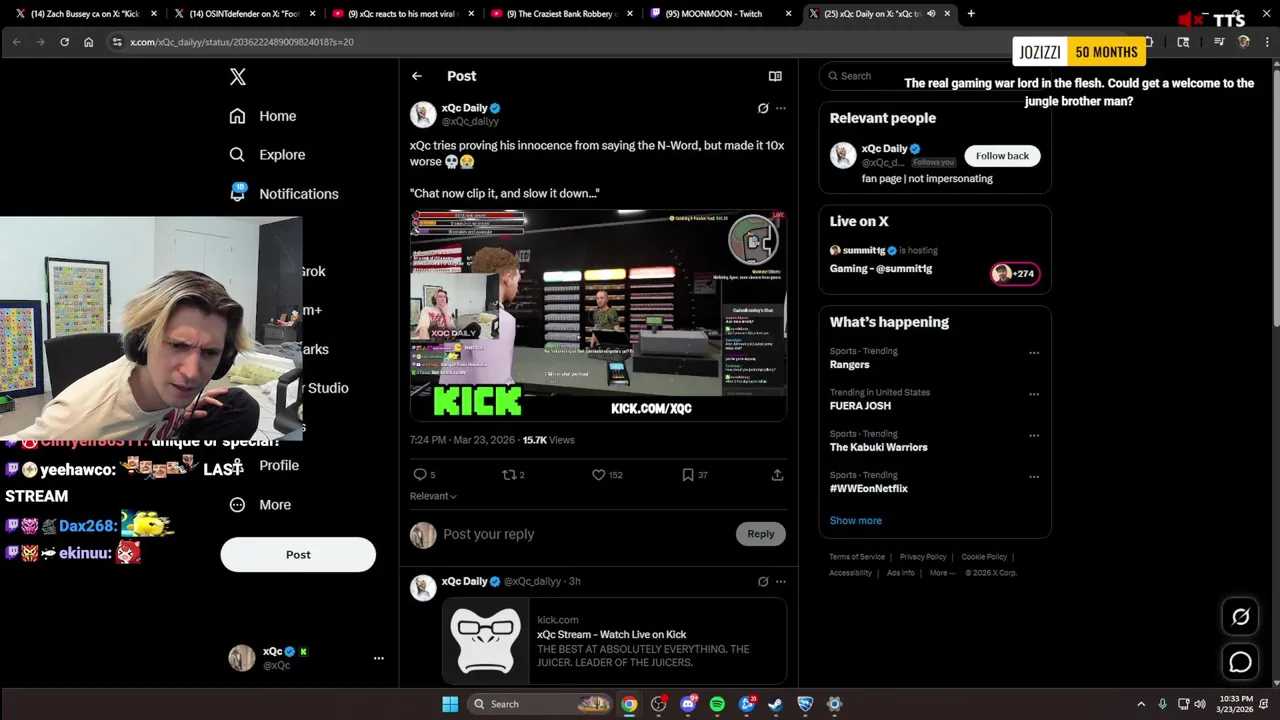Open Chrome three-dot menu
Screen dimensions: 1280x720
1267,42
